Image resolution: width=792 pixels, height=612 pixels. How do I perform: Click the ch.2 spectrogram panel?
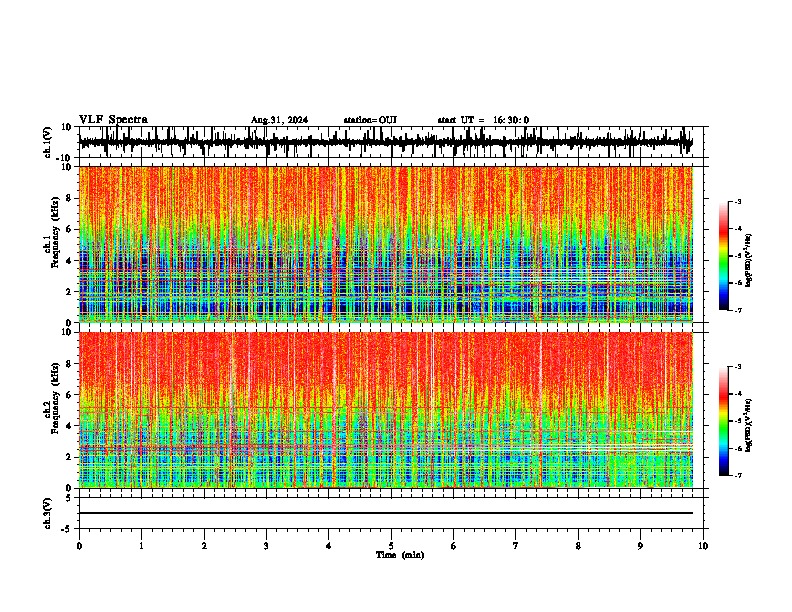coord(385,410)
